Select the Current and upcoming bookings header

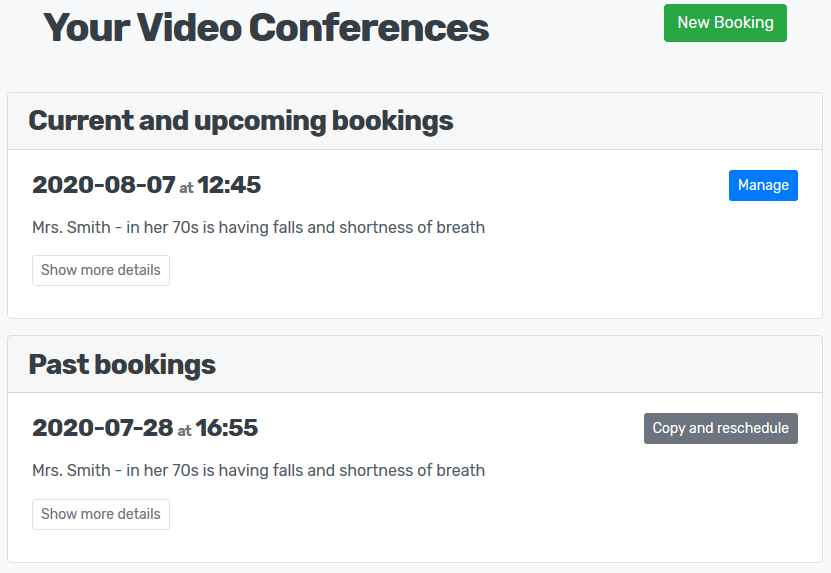pyautogui.click(x=241, y=121)
